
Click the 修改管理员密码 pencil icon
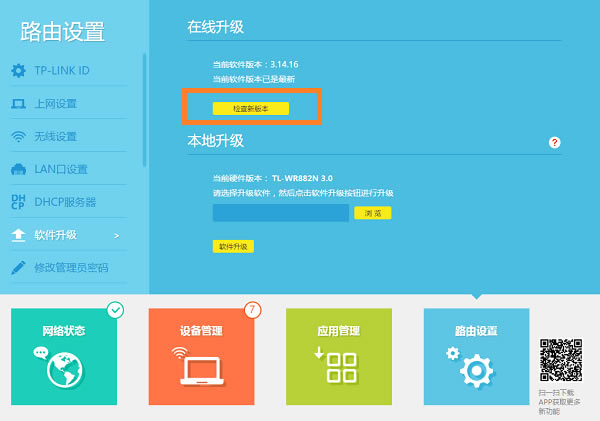point(18,268)
